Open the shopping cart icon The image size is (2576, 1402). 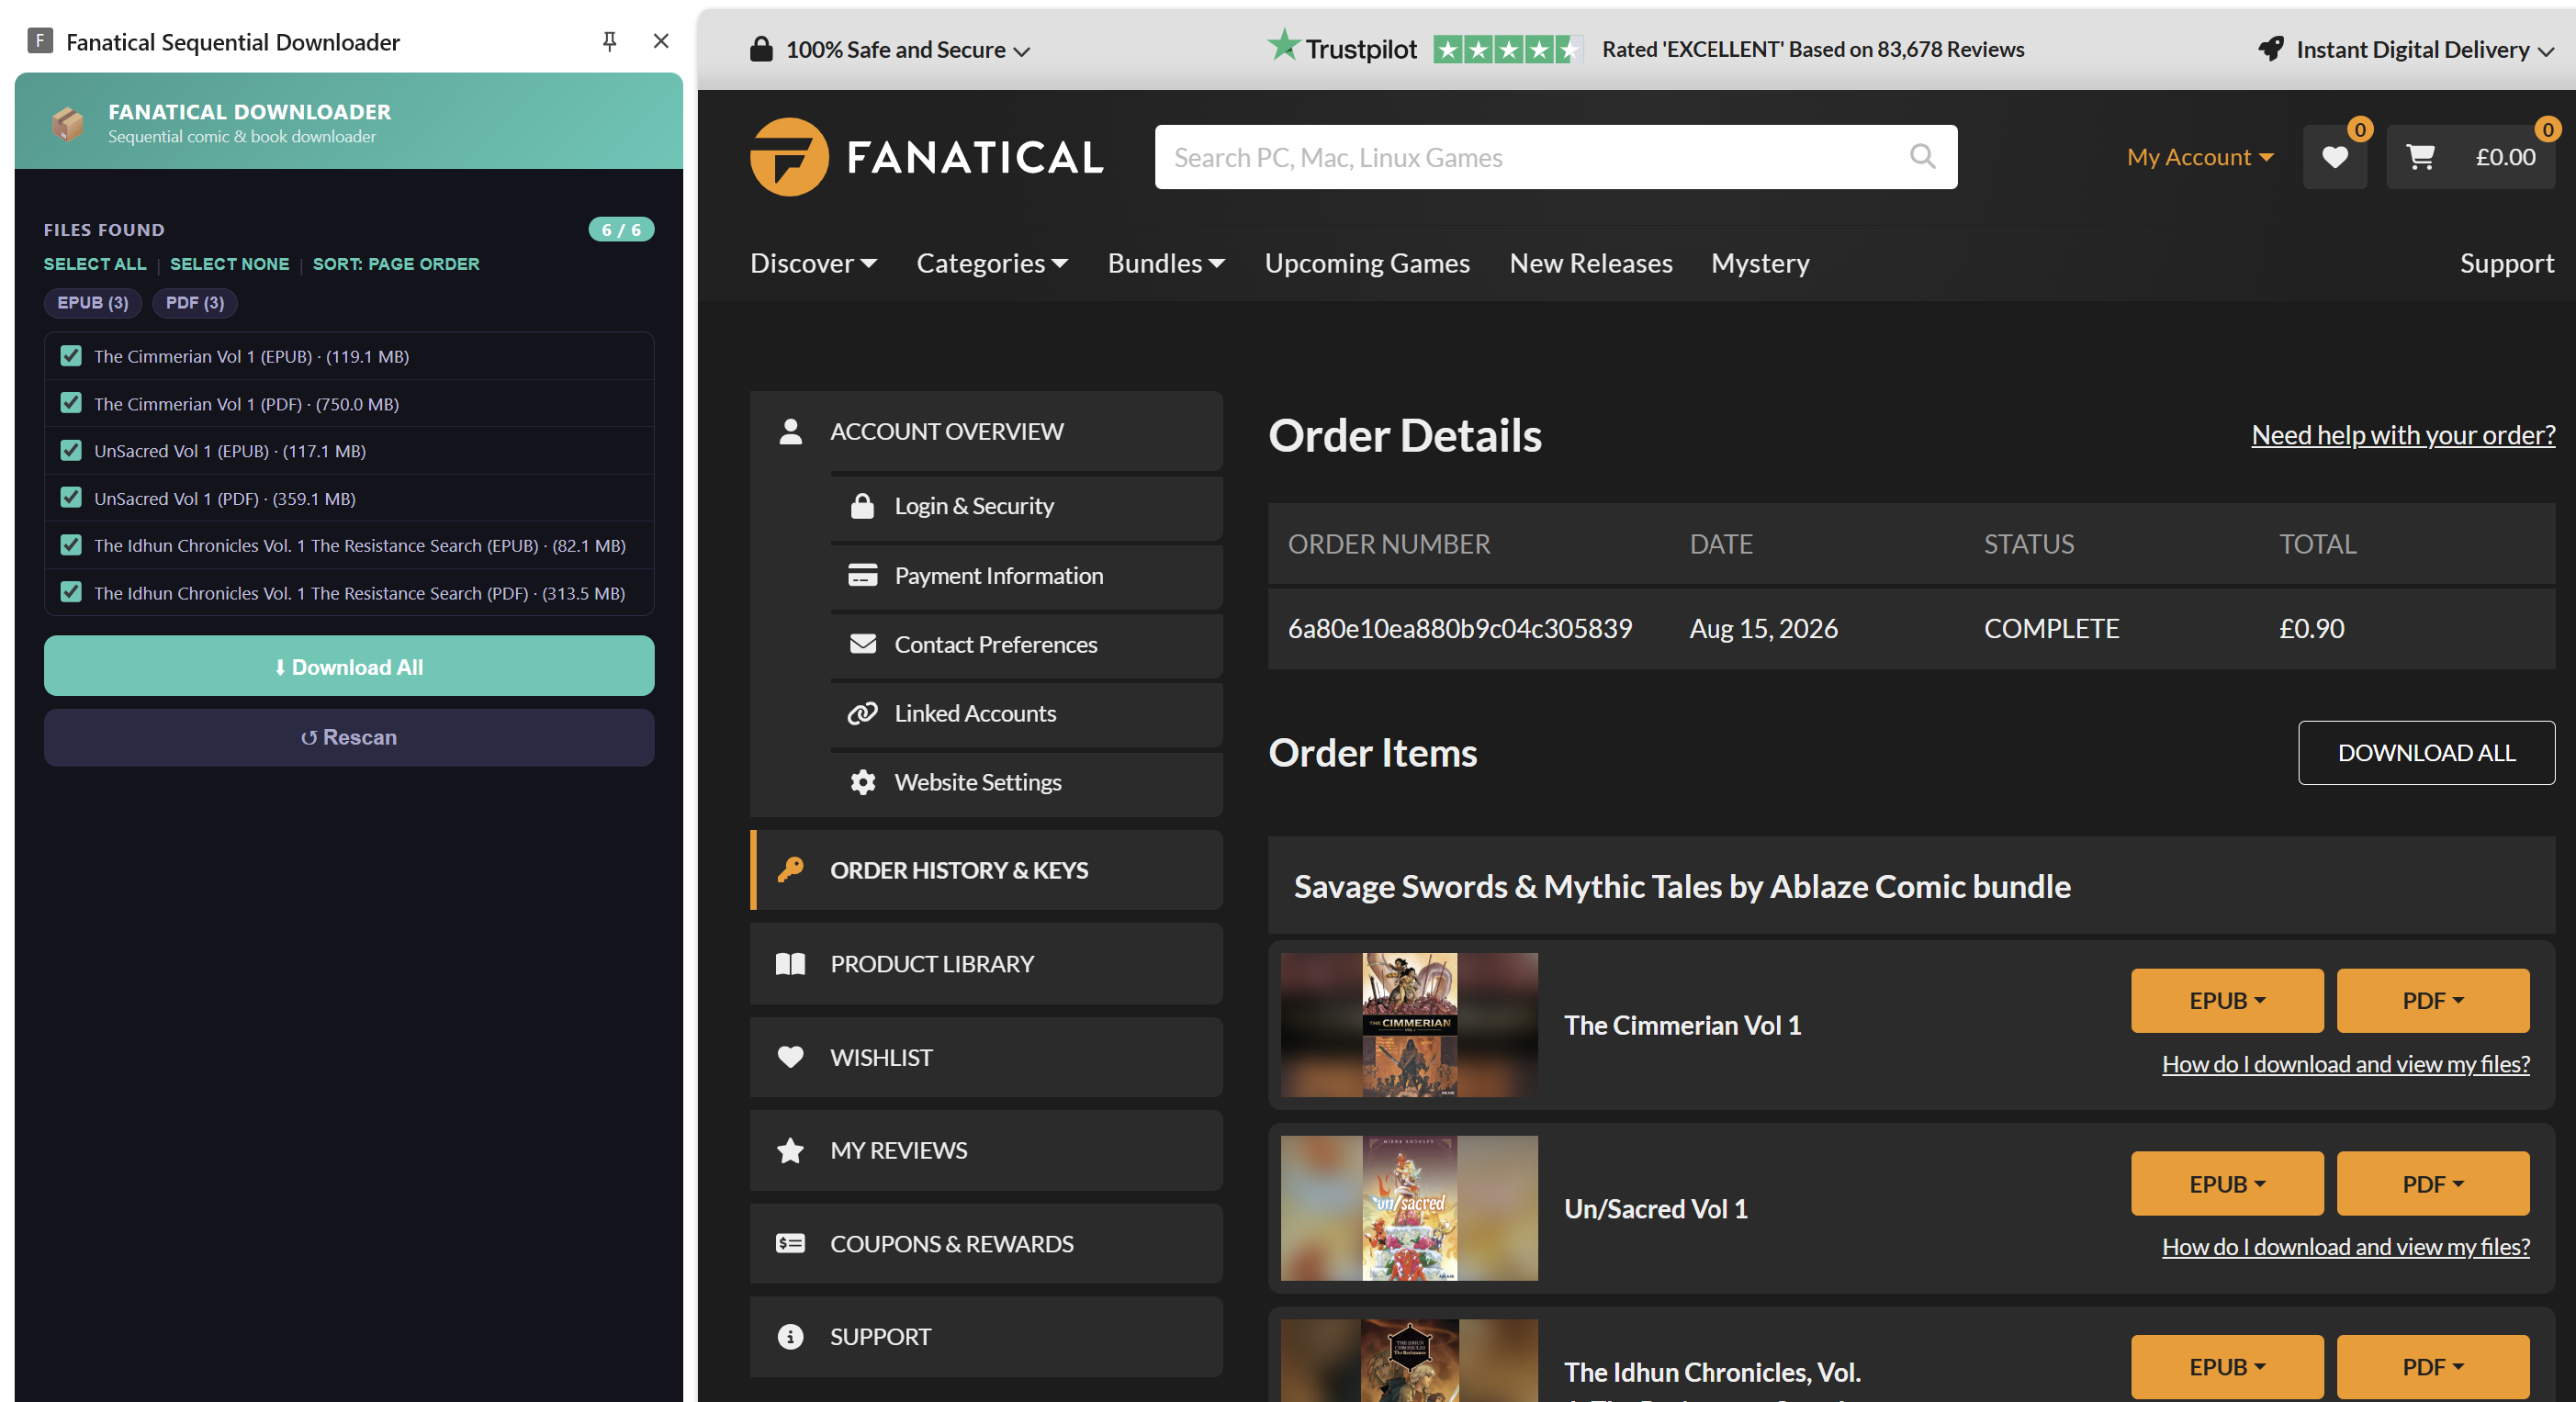pyautogui.click(x=2420, y=157)
